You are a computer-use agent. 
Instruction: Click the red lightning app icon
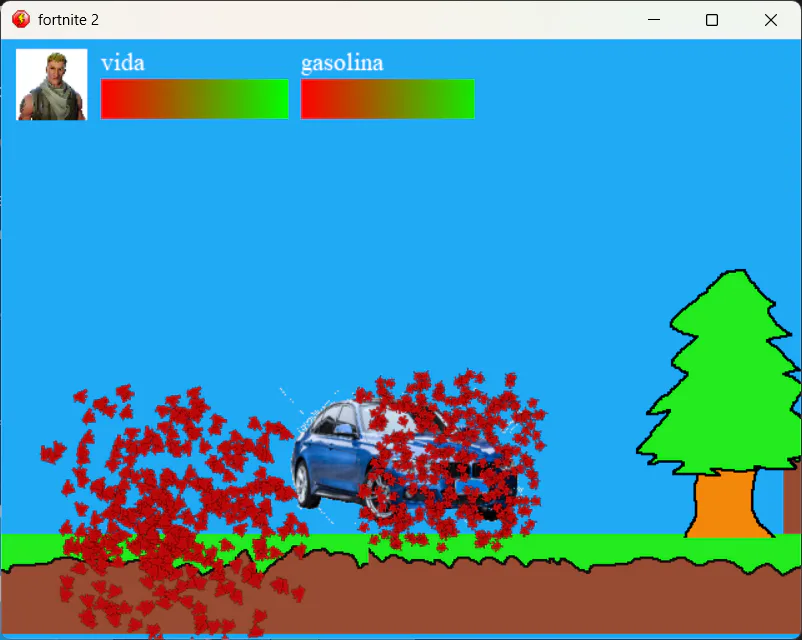pyautogui.click(x=21, y=19)
